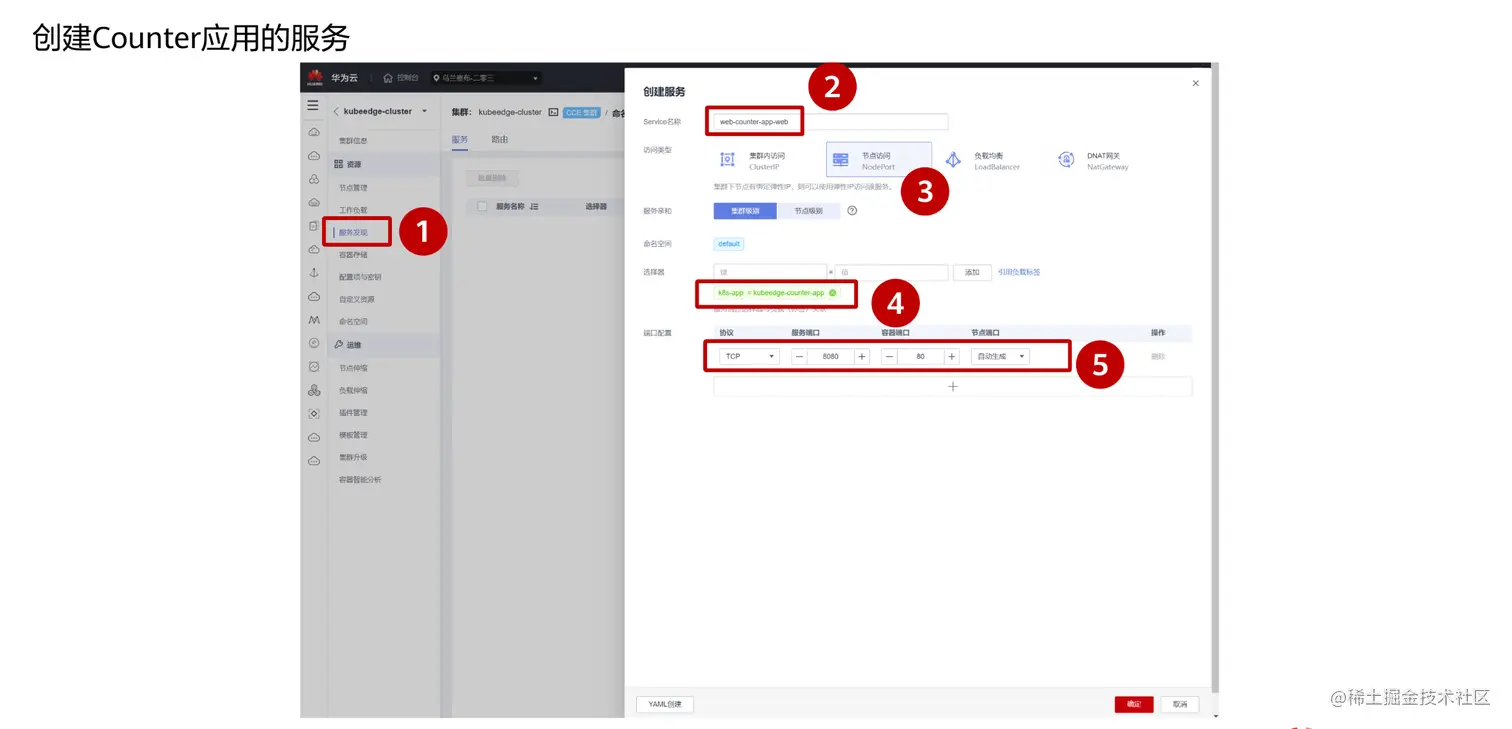Screen dimensions: 1512x729
Task: Open 节点管理 in the sidebar
Action: click(x=353, y=188)
